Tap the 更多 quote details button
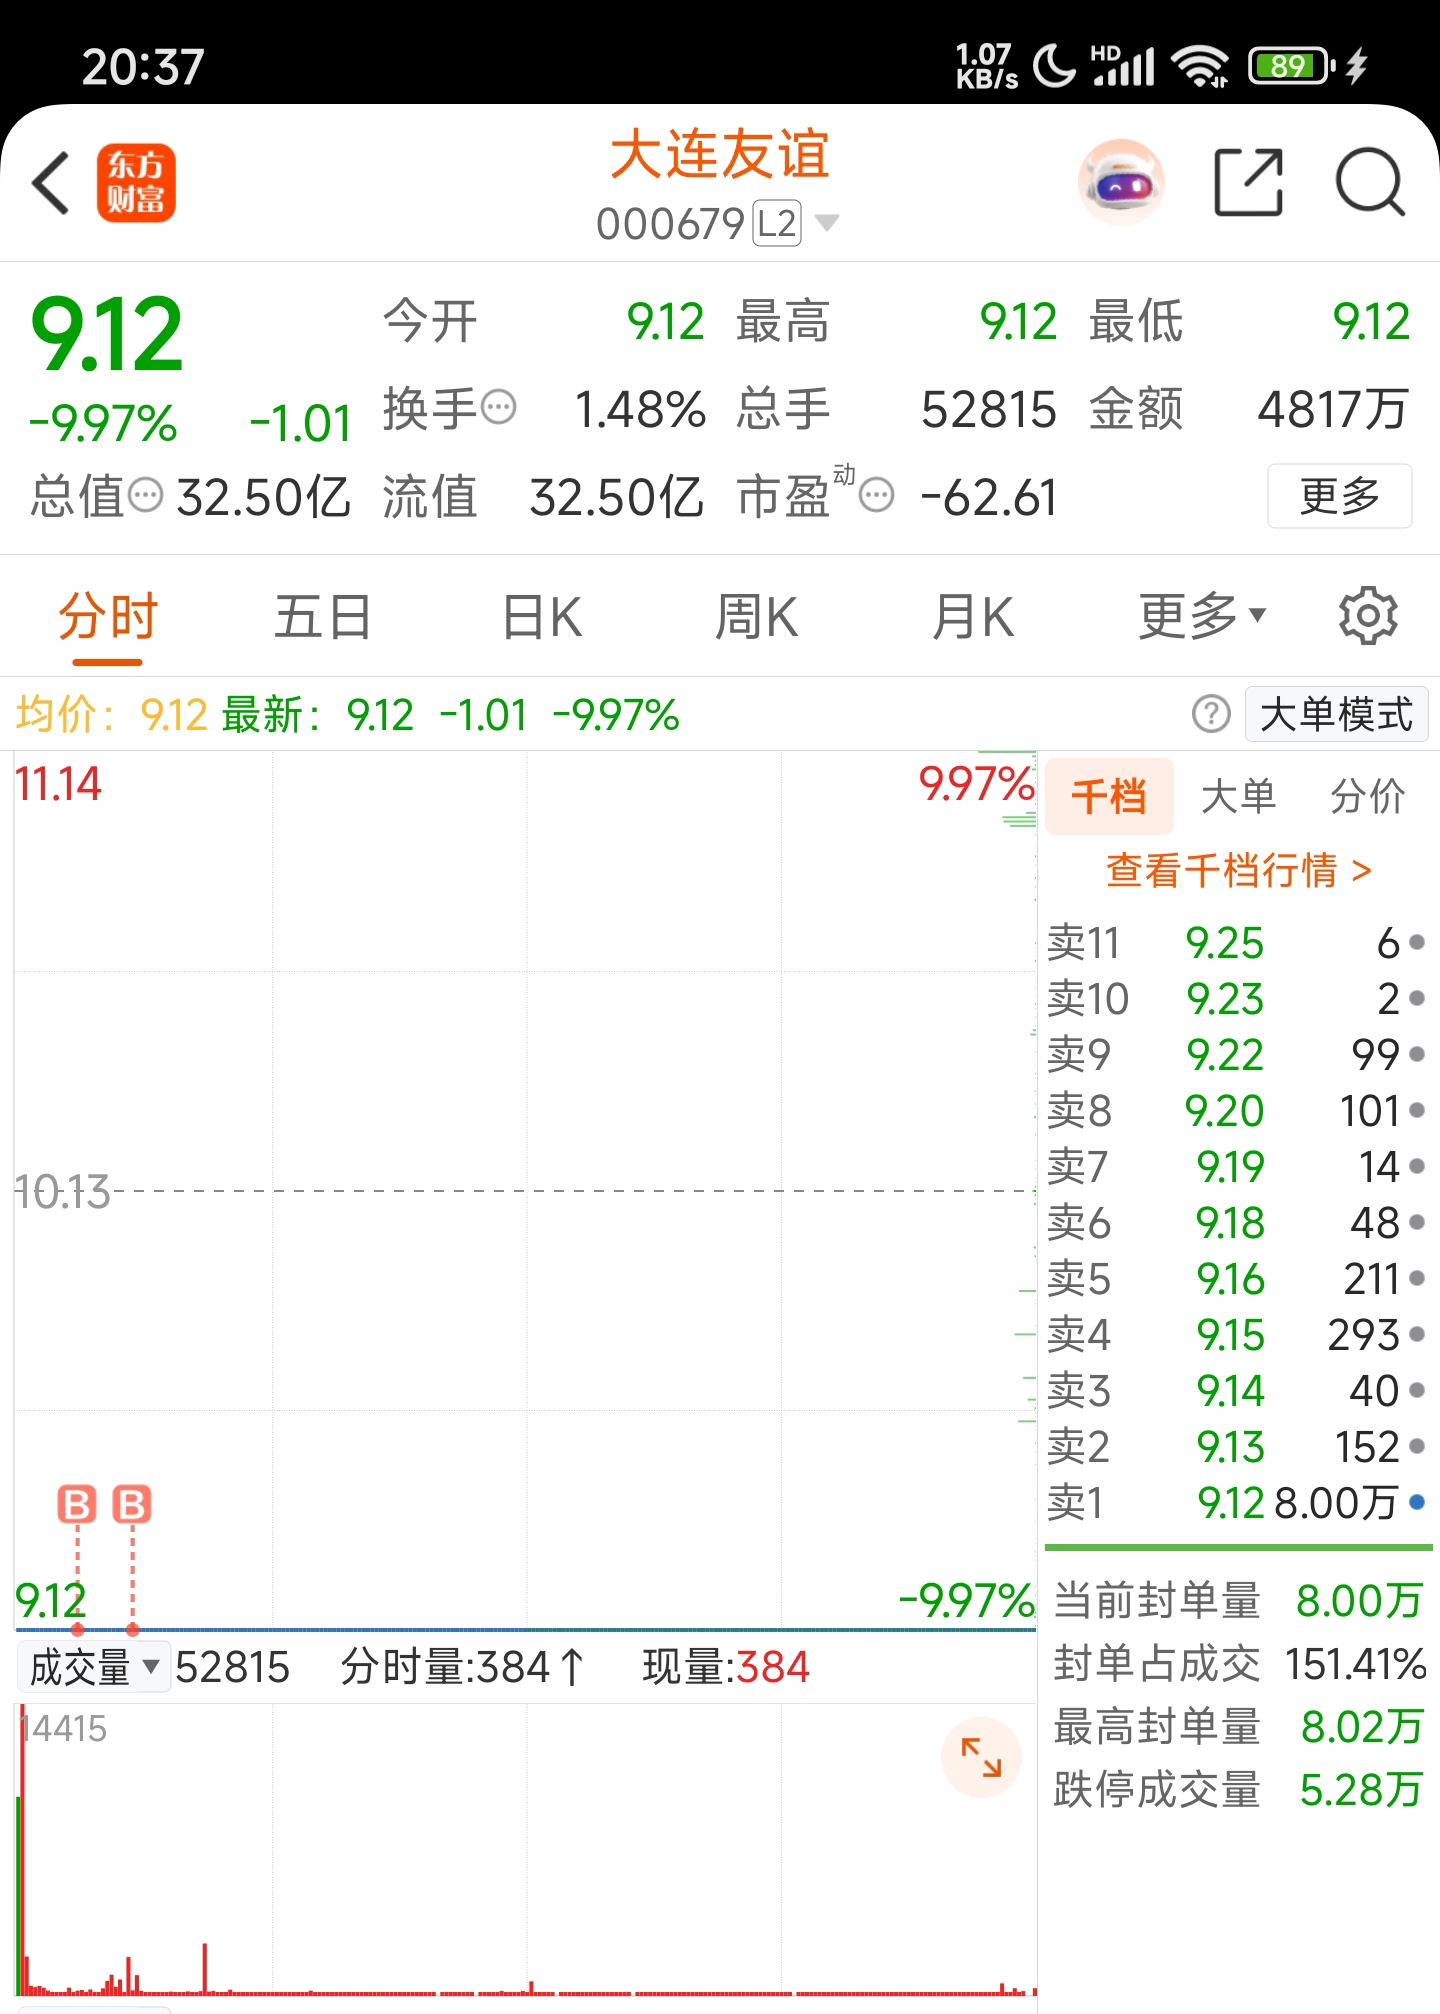Image resolution: width=1440 pixels, height=2014 pixels. [x=1339, y=495]
